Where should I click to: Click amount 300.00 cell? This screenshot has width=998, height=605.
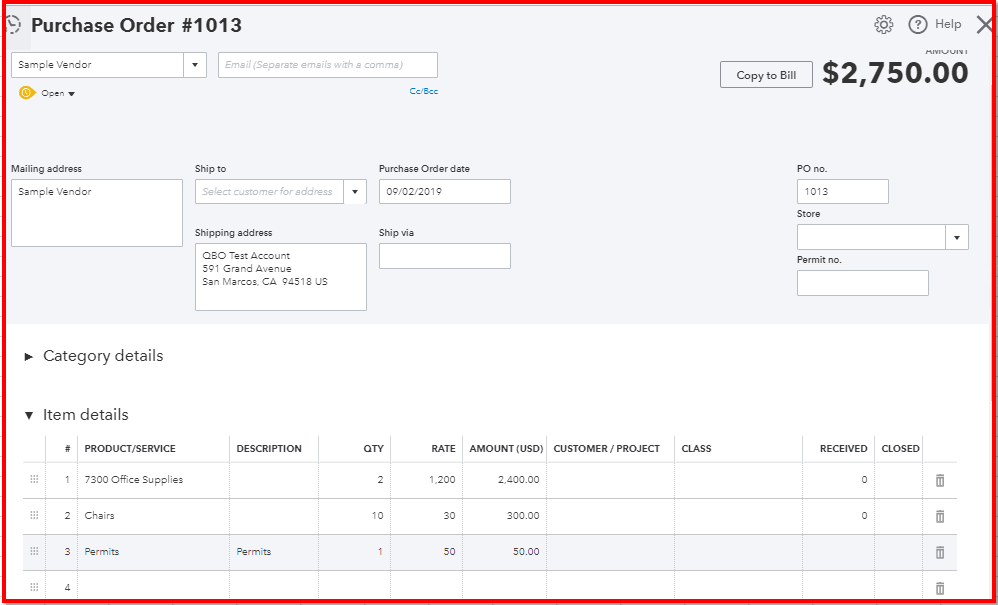[x=504, y=515]
